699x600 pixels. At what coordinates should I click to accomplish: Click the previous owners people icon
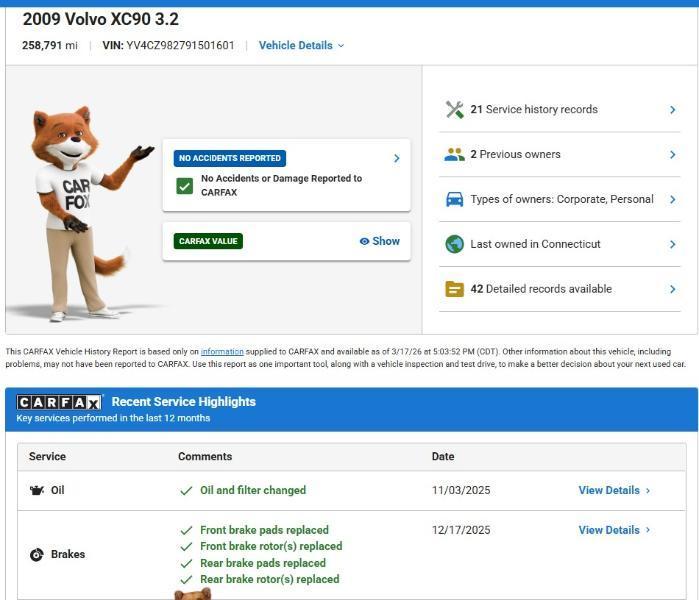pyautogui.click(x=454, y=155)
